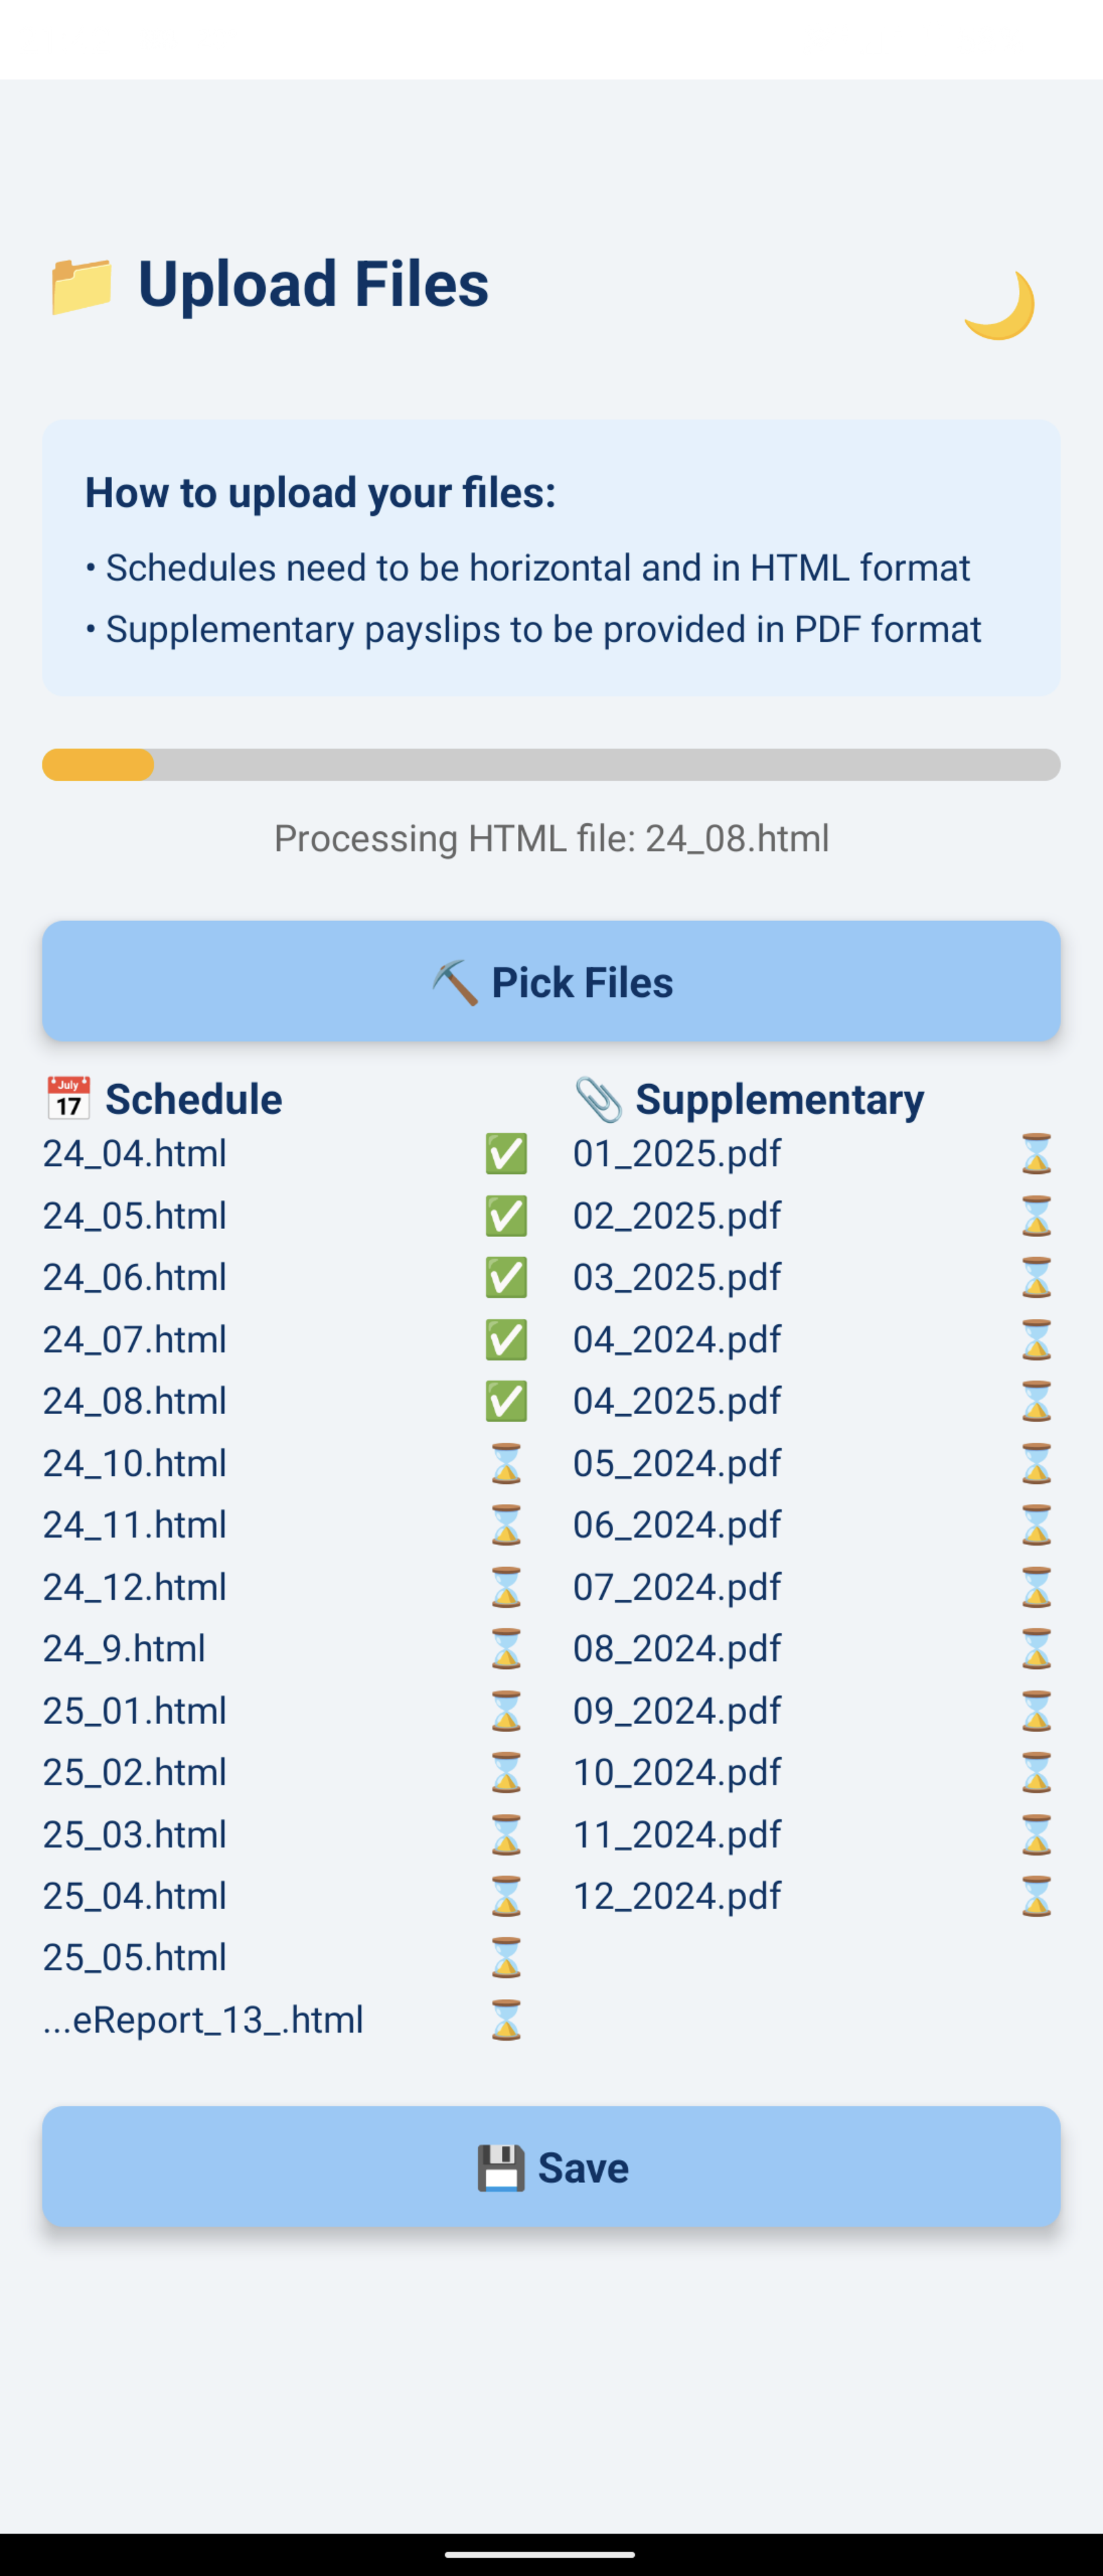This screenshot has width=1103, height=2576.
Task: Click the green checkmark next to 24_08.html
Action: (506, 1401)
